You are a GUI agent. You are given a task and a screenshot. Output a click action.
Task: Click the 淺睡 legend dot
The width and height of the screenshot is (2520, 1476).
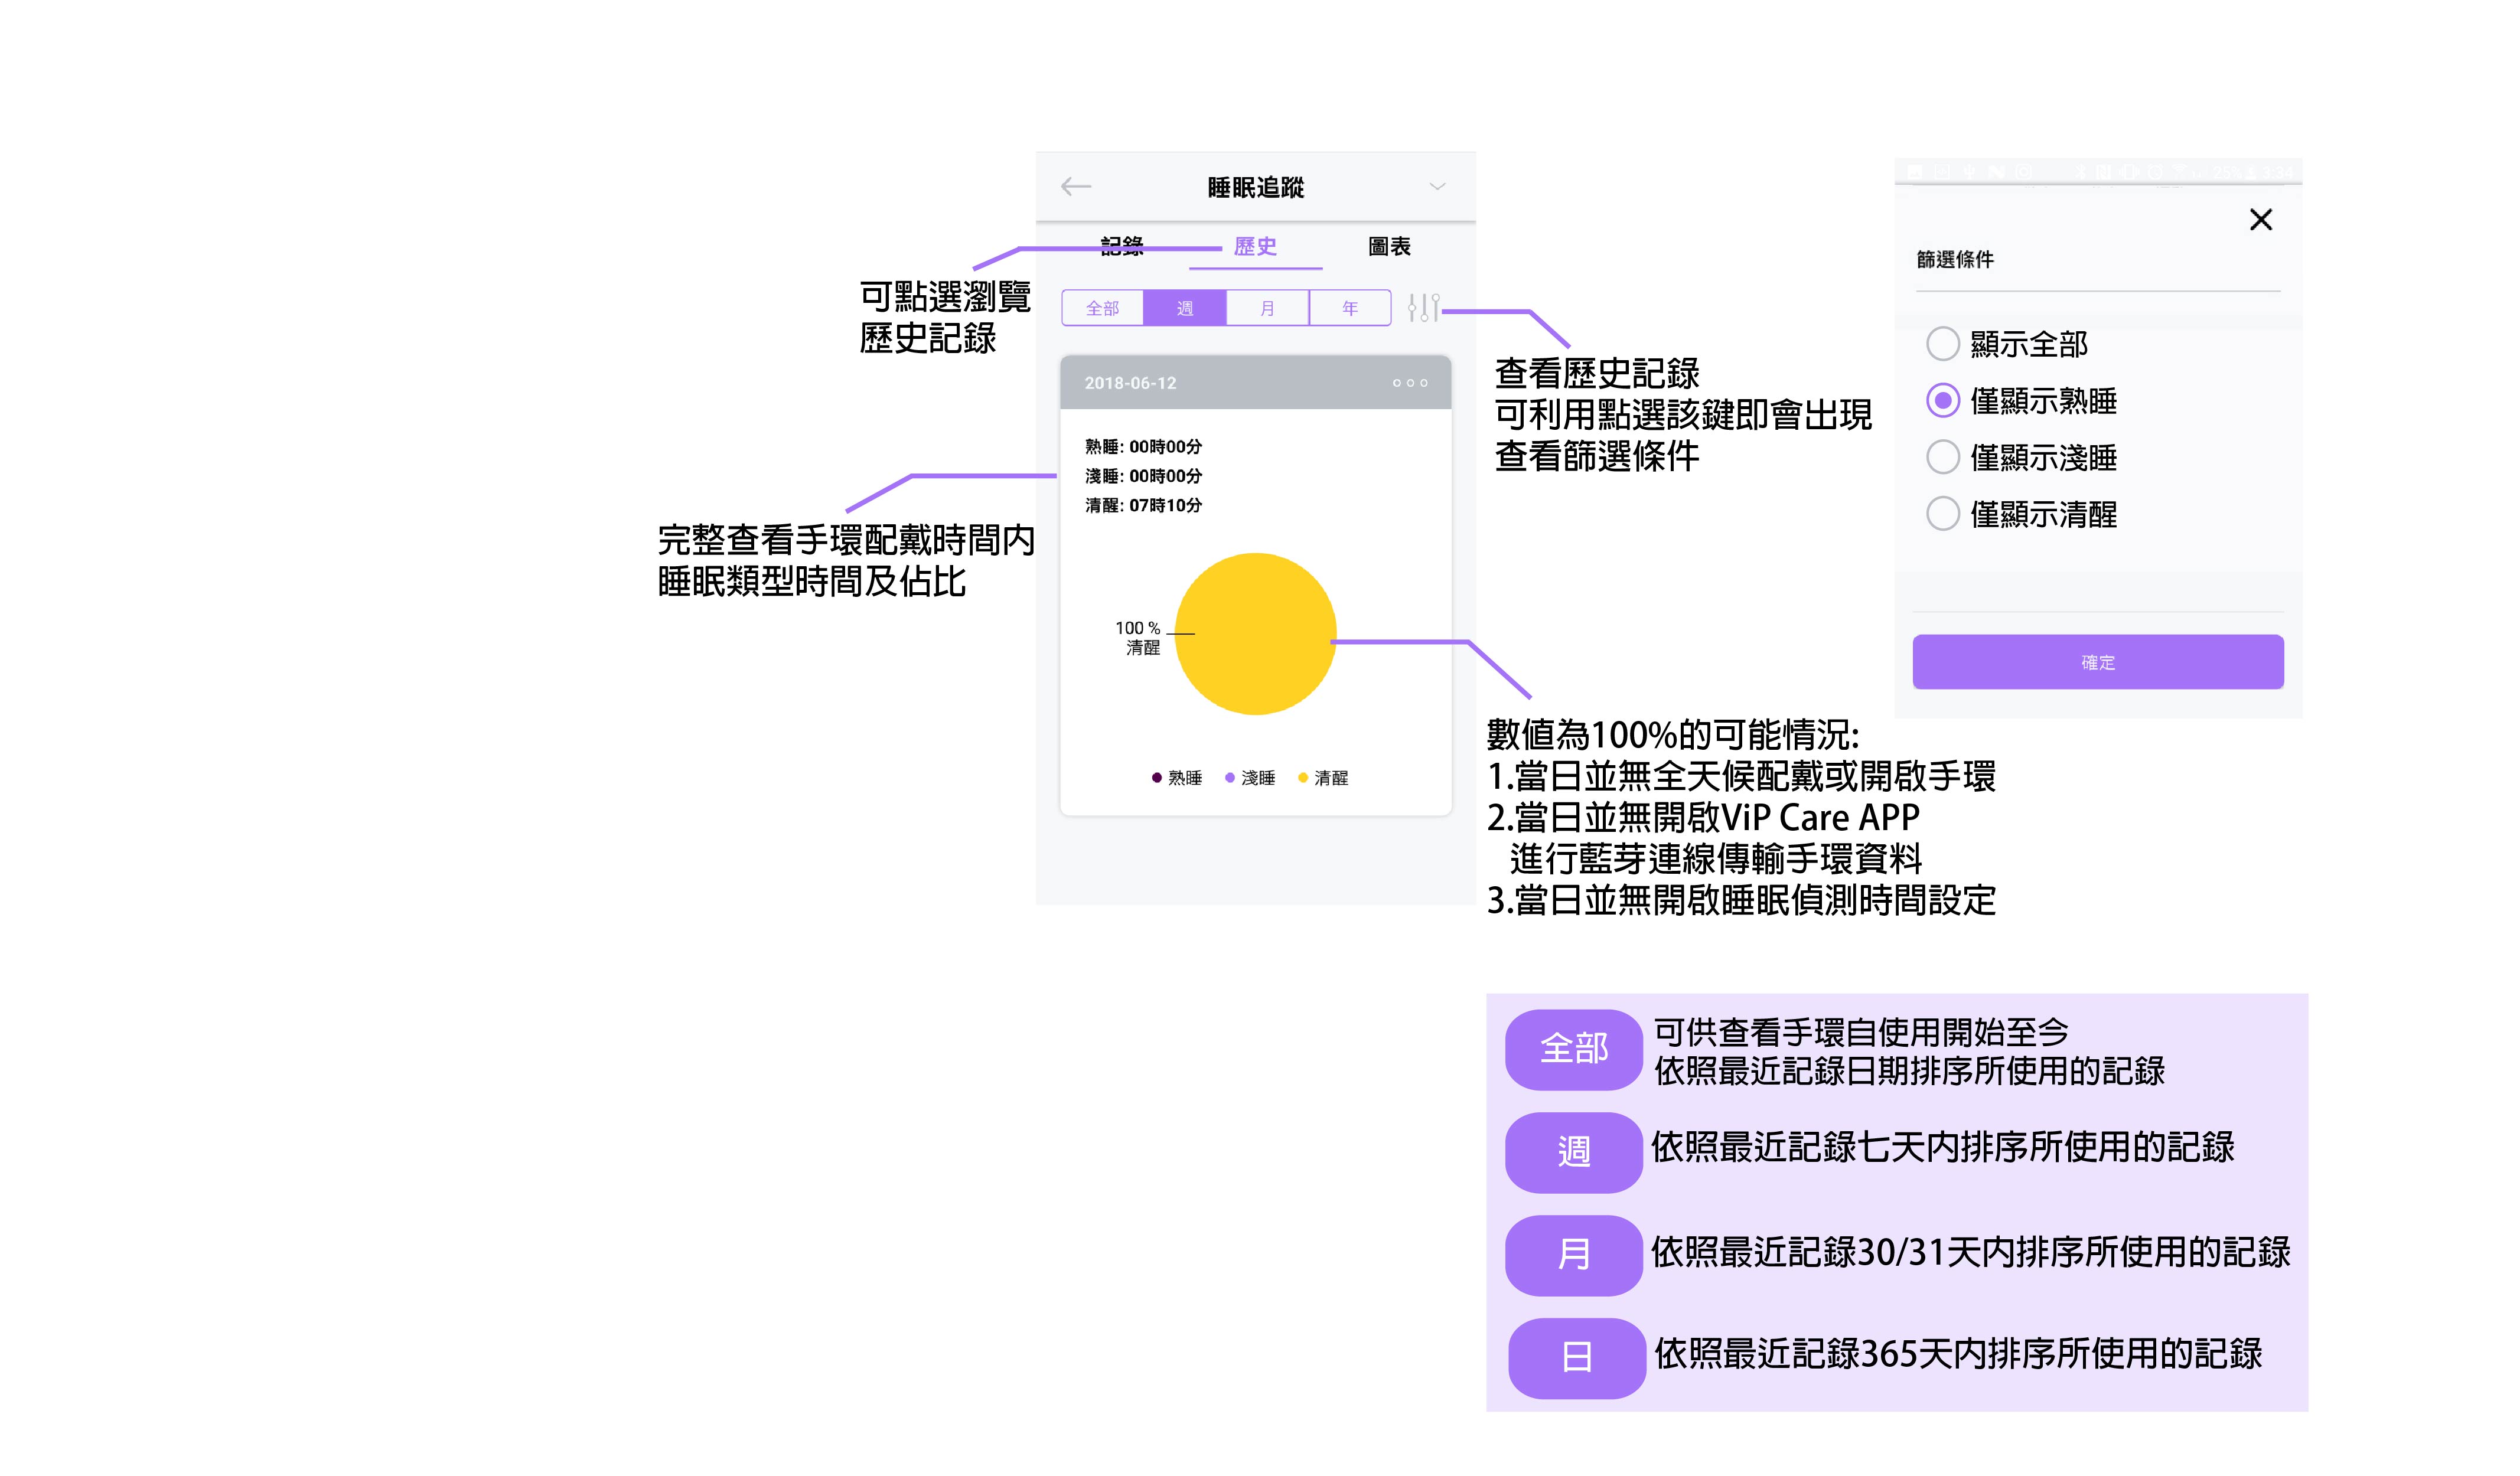click(1229, 778)
